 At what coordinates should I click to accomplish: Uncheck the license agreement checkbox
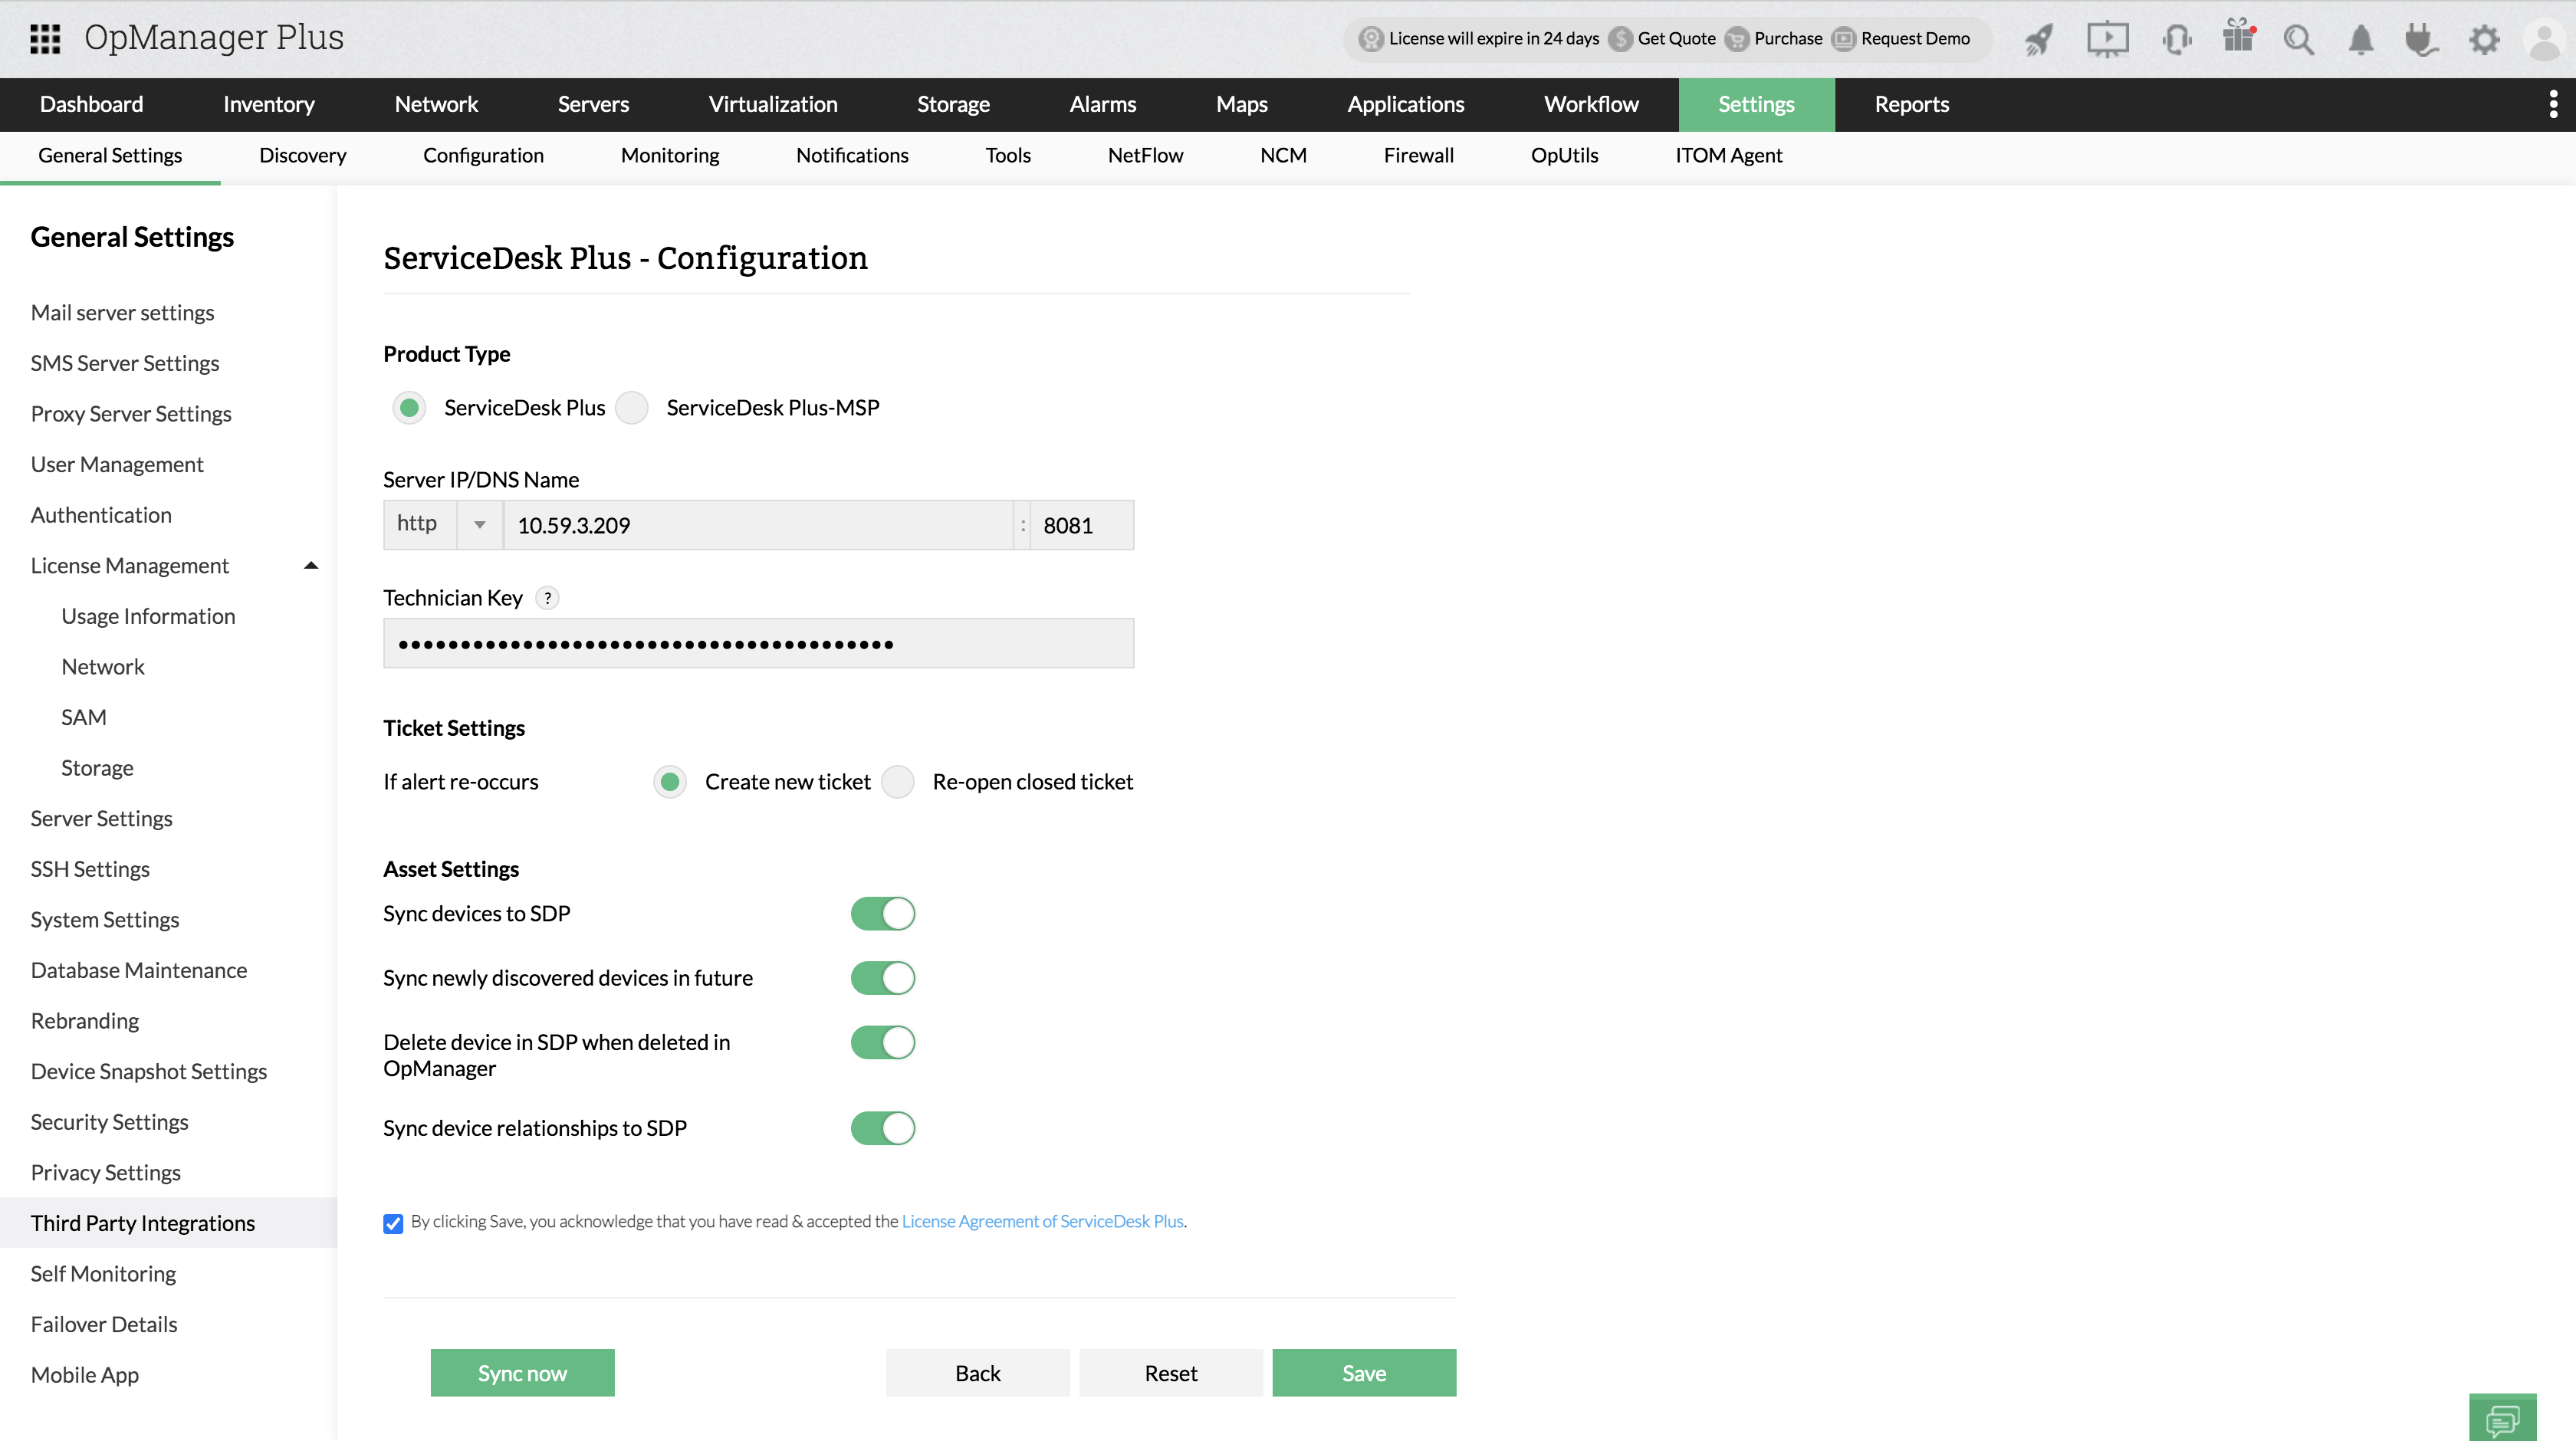pos(393,1223)
